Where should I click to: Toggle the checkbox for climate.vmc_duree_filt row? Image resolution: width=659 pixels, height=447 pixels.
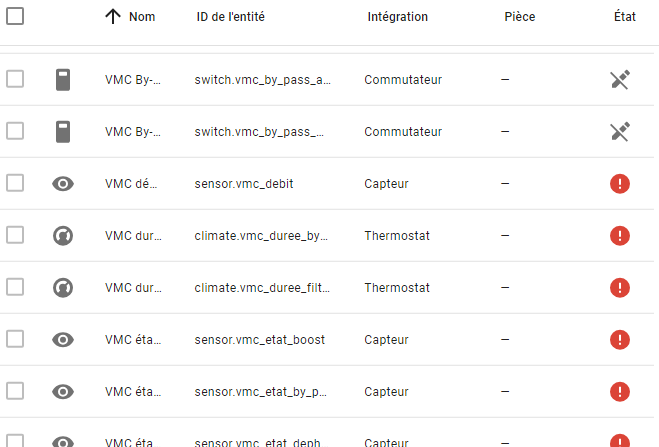(x=15, y=288)
